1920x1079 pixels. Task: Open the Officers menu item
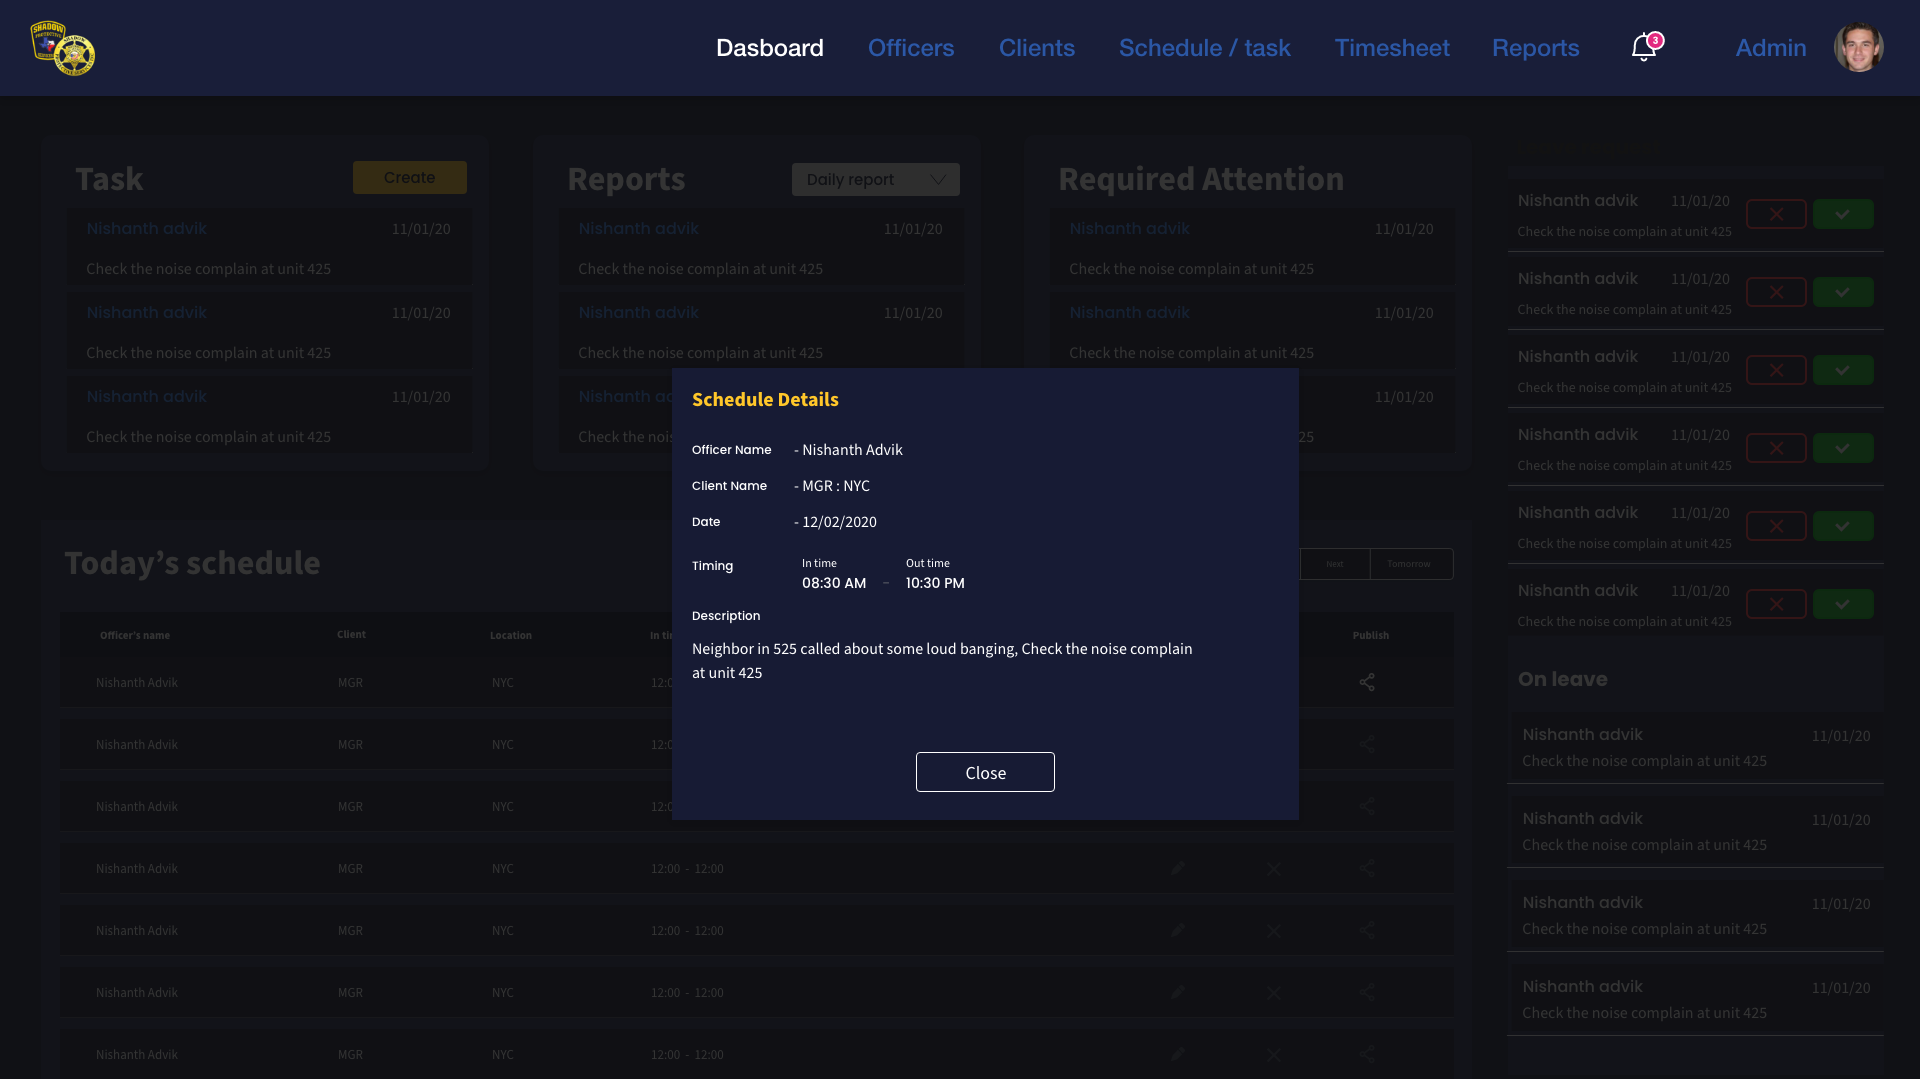(x=910, y=48)
